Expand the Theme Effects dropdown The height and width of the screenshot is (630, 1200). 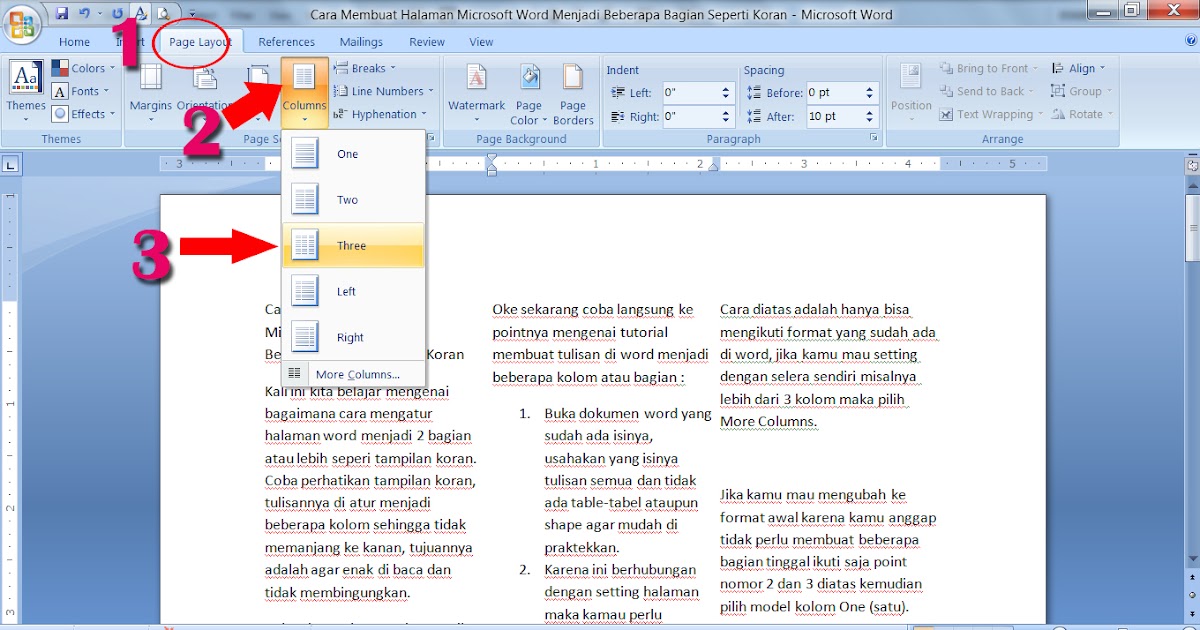pyautogui.click(x=83, y=114)
